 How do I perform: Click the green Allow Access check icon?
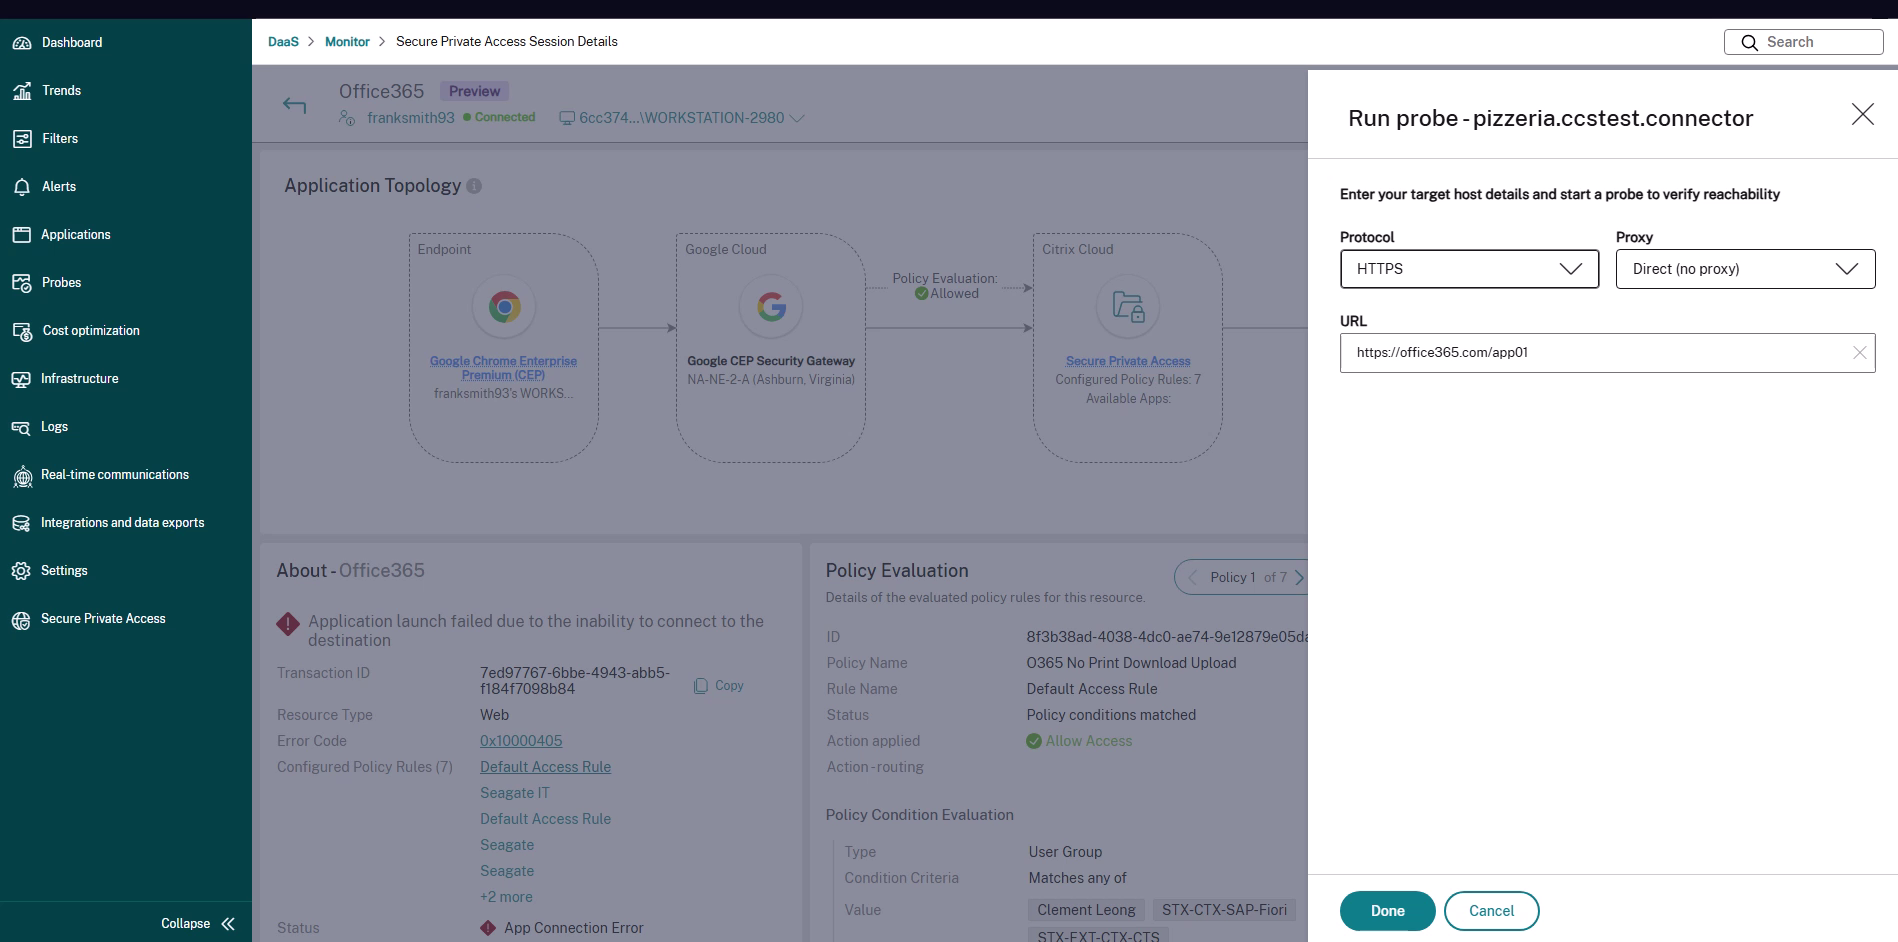click(1034, 741)
